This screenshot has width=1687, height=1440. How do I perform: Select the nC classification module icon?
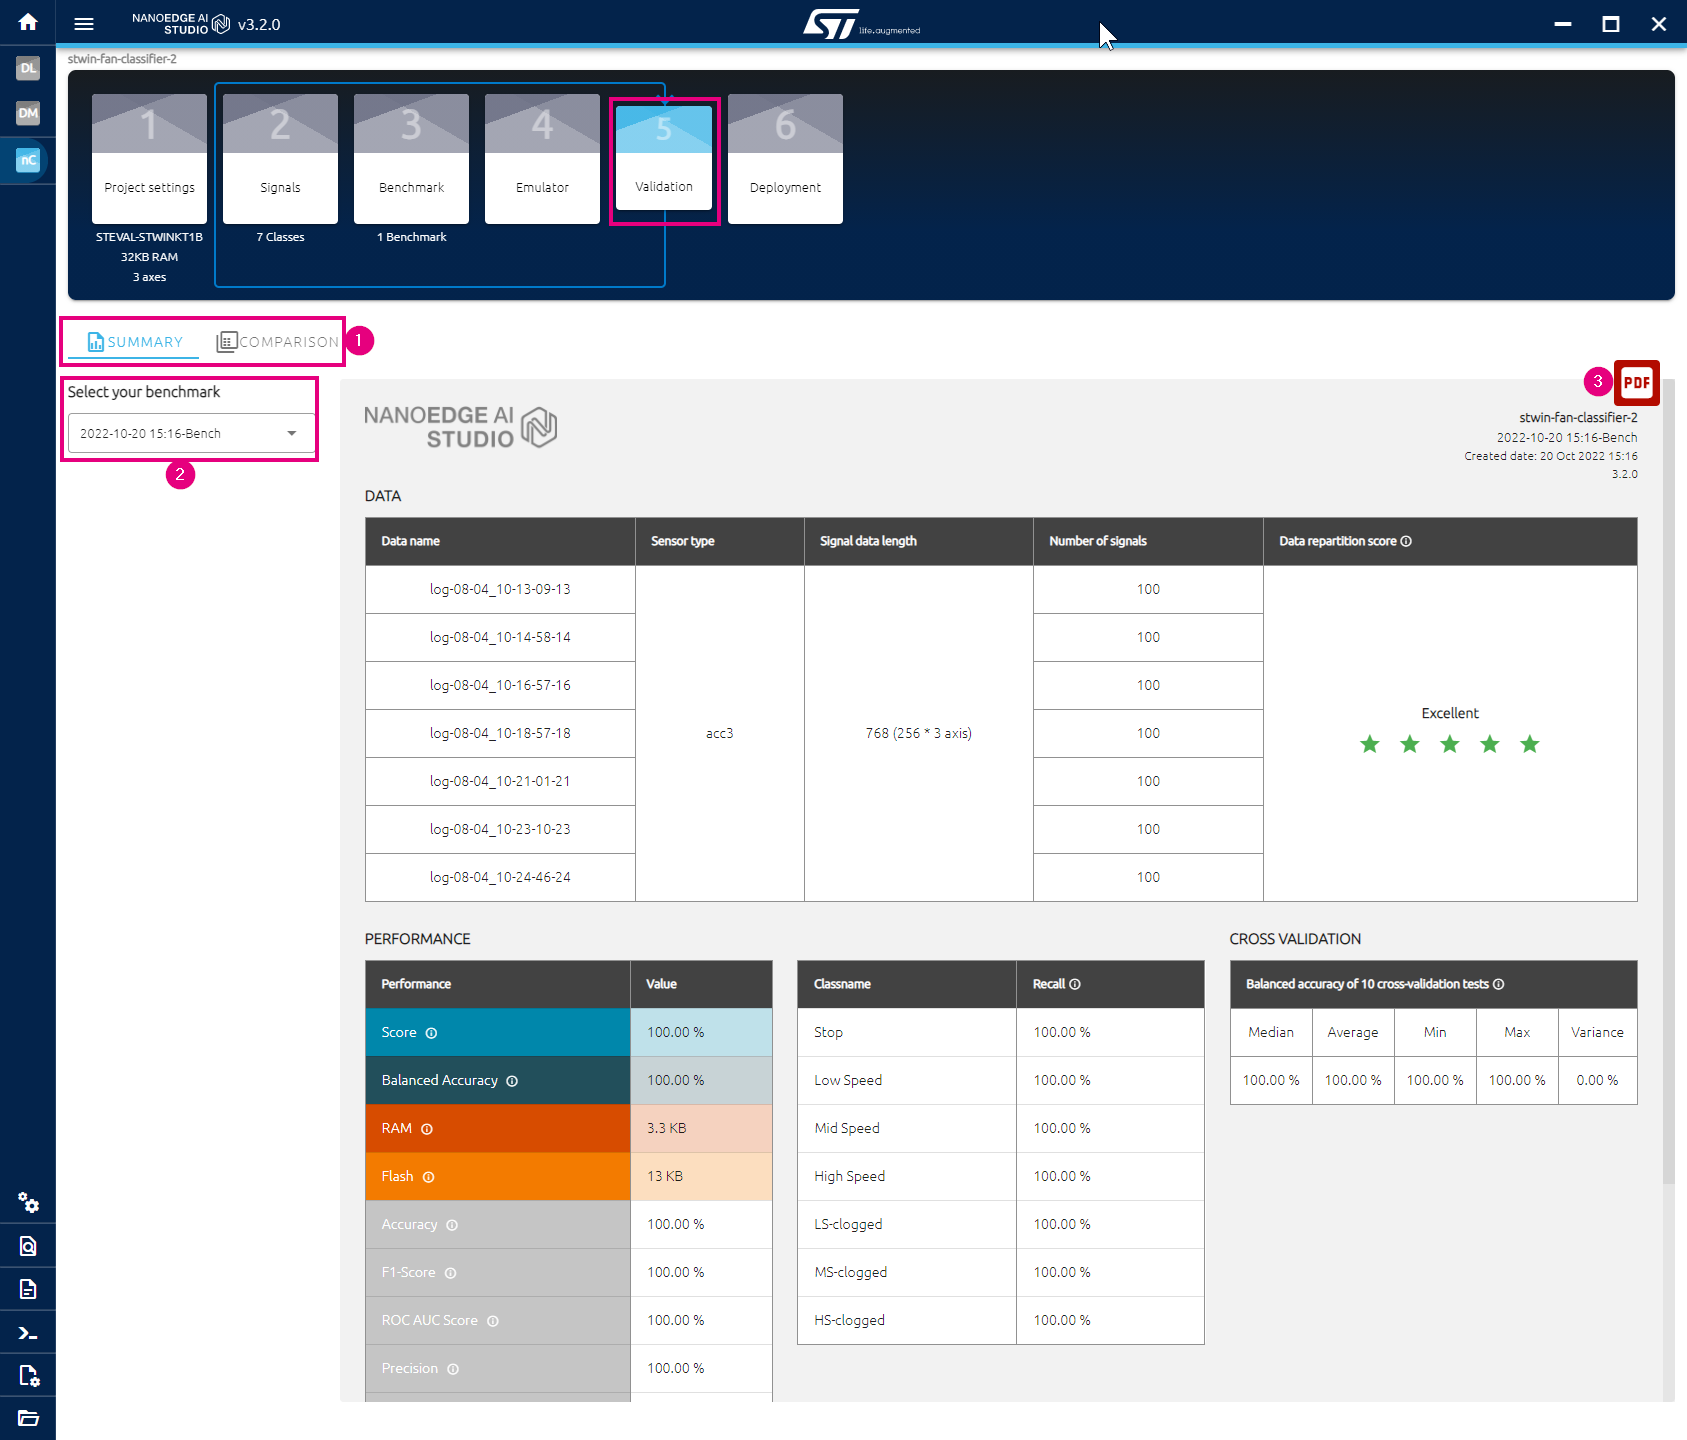click(28, 160)
